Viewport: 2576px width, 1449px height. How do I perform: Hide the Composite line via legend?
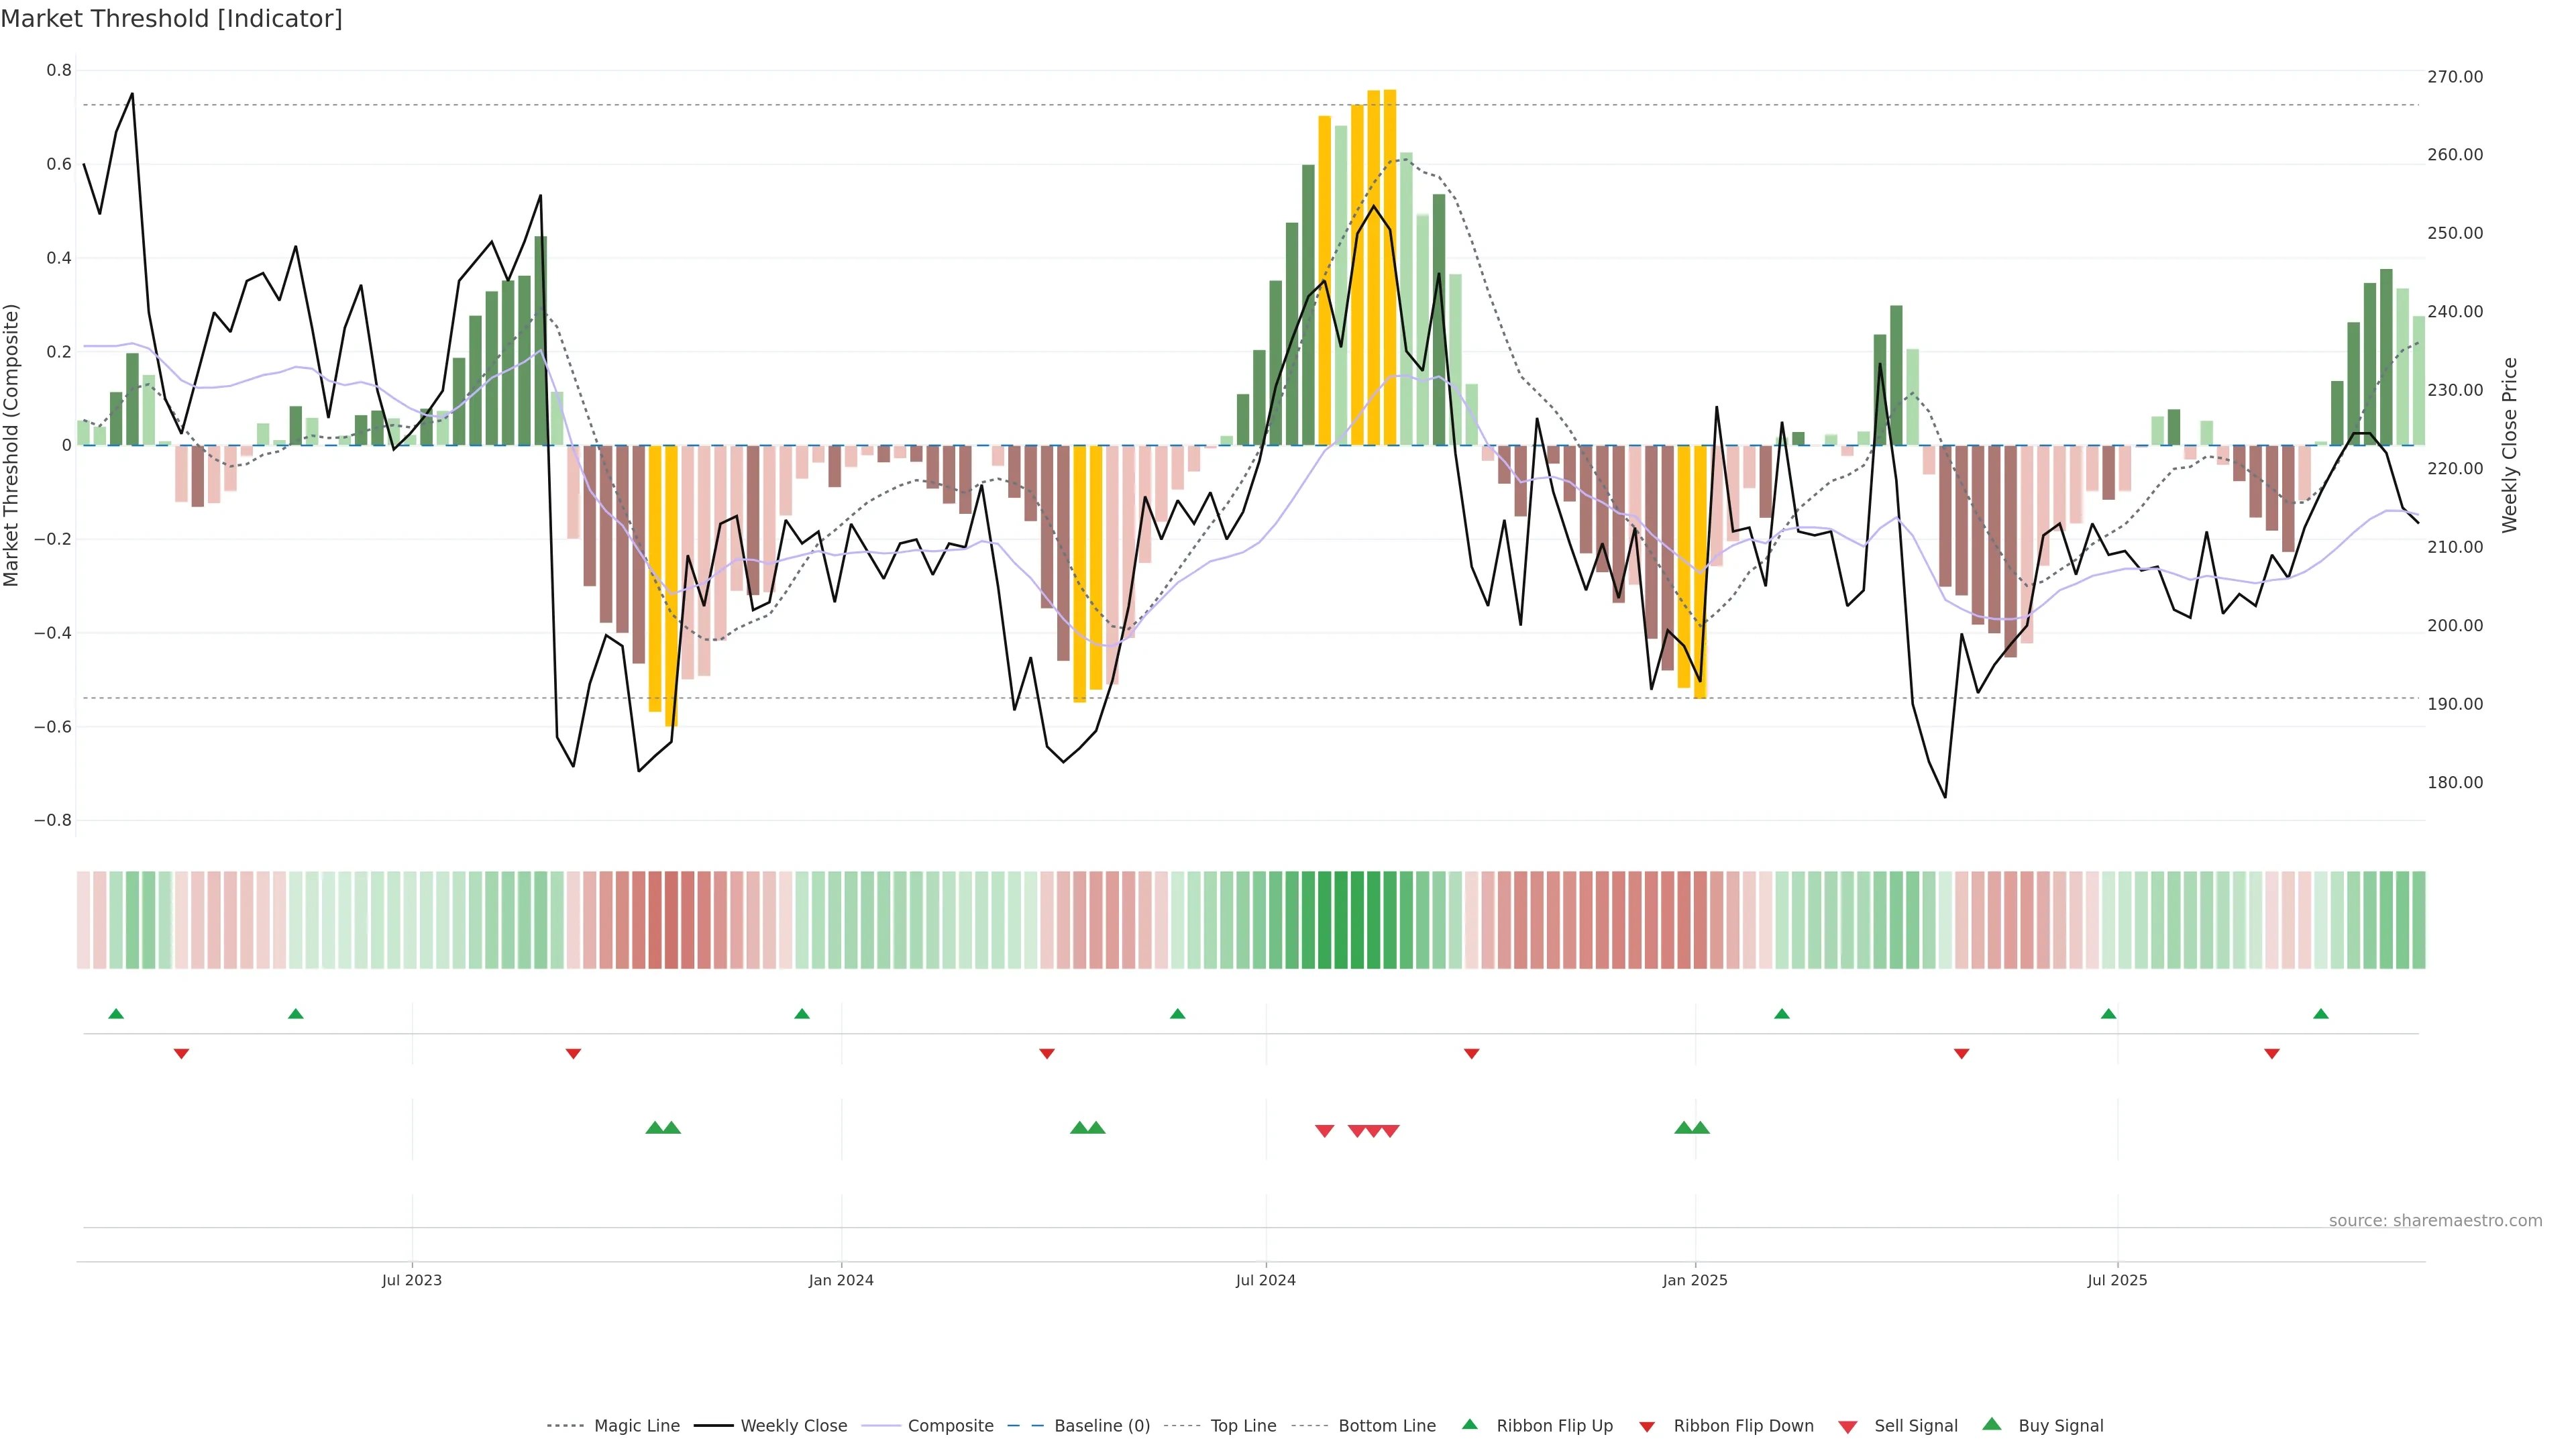pos(950,1426)
